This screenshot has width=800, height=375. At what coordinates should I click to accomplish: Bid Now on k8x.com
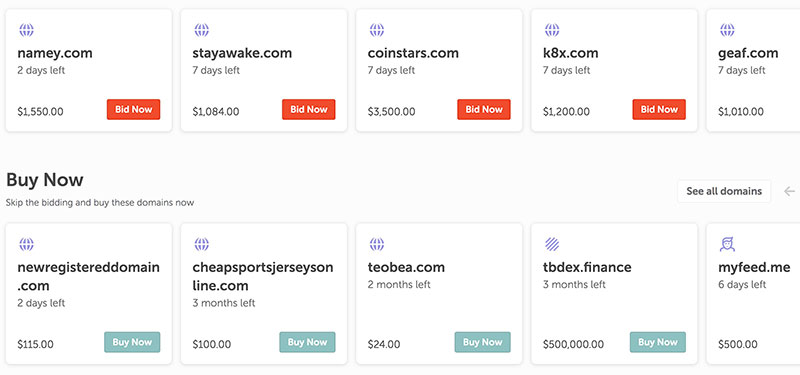pyautogui.click(x=659, y=109)
